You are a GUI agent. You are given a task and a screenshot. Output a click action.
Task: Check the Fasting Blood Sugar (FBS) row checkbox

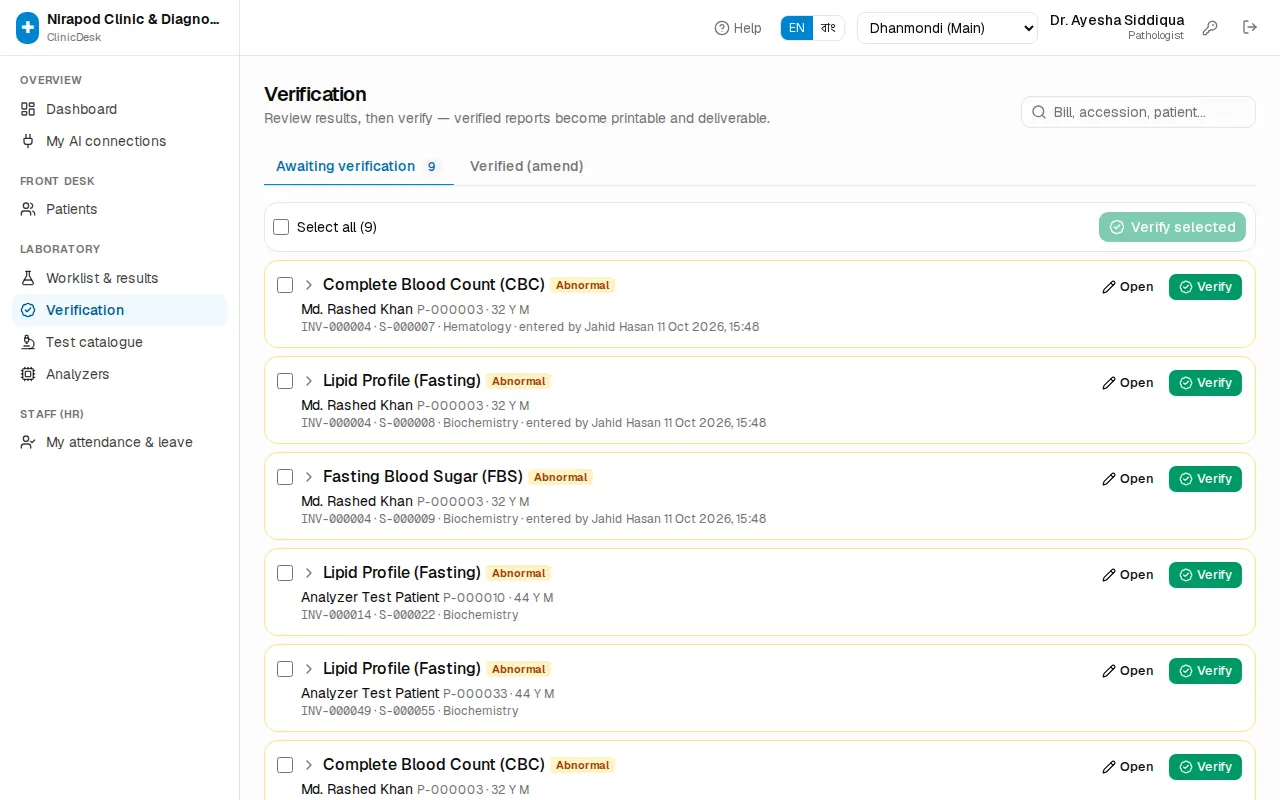tap(285, 477)
